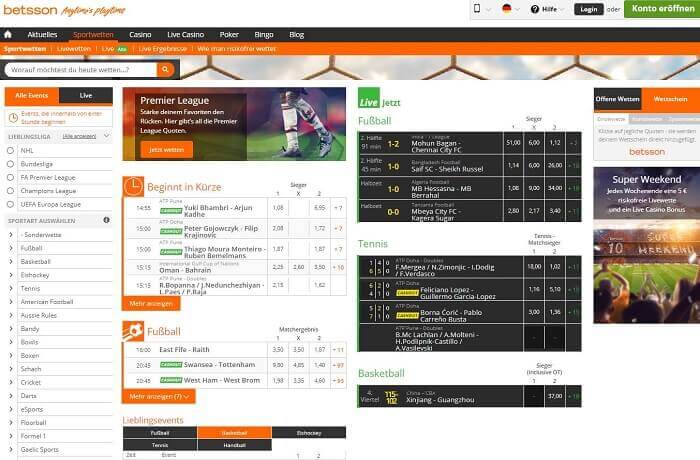Viewport: 700px width, 460px height.
Task: Select Handball tab in Lieblingsevents
Action: pos(234,445)
